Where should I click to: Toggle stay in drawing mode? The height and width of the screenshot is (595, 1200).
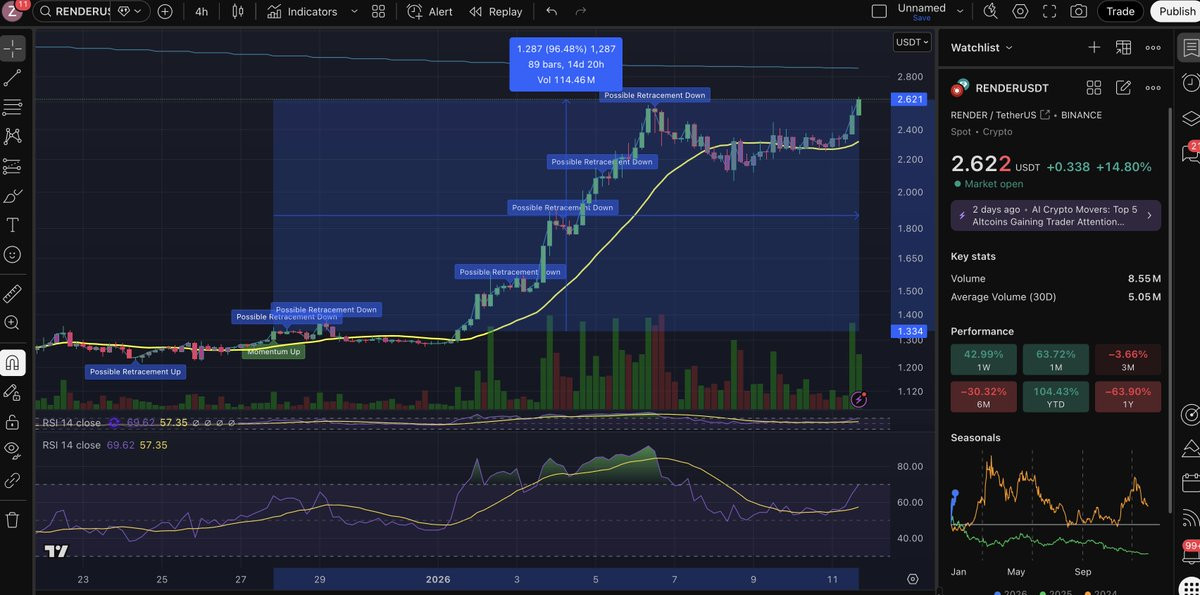click(13, 392)
